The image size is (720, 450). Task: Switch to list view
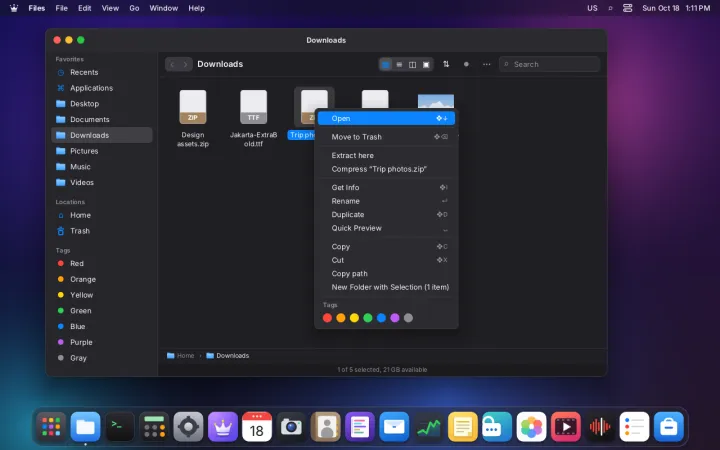click(399, 65)
